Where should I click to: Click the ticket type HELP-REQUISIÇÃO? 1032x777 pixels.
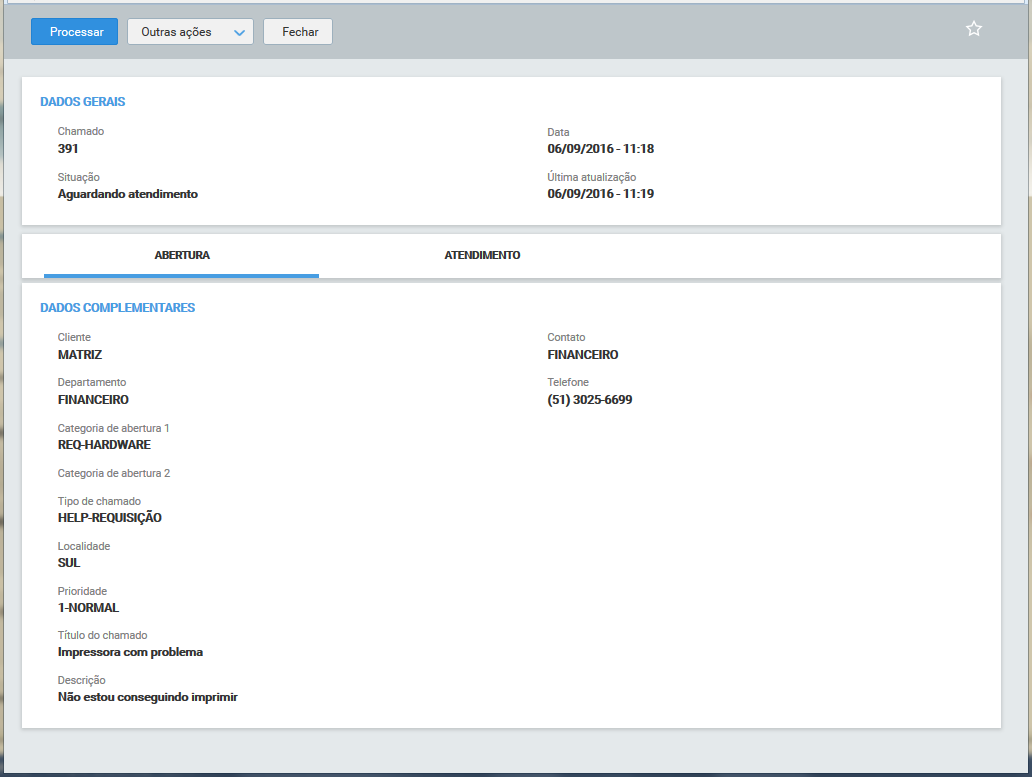[x=110, y=518]
